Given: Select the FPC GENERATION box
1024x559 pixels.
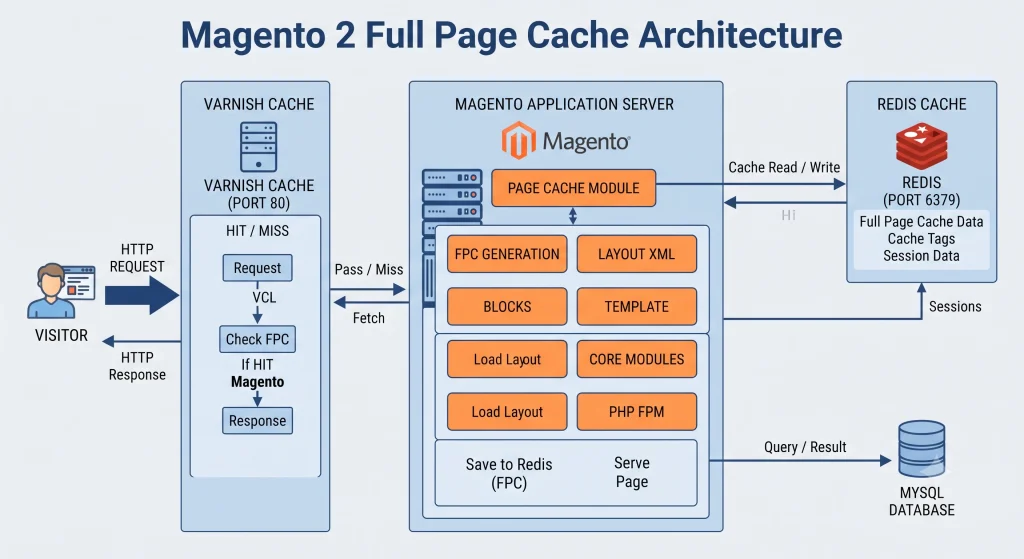Looking at the screenshot, I should pos(507,254).
